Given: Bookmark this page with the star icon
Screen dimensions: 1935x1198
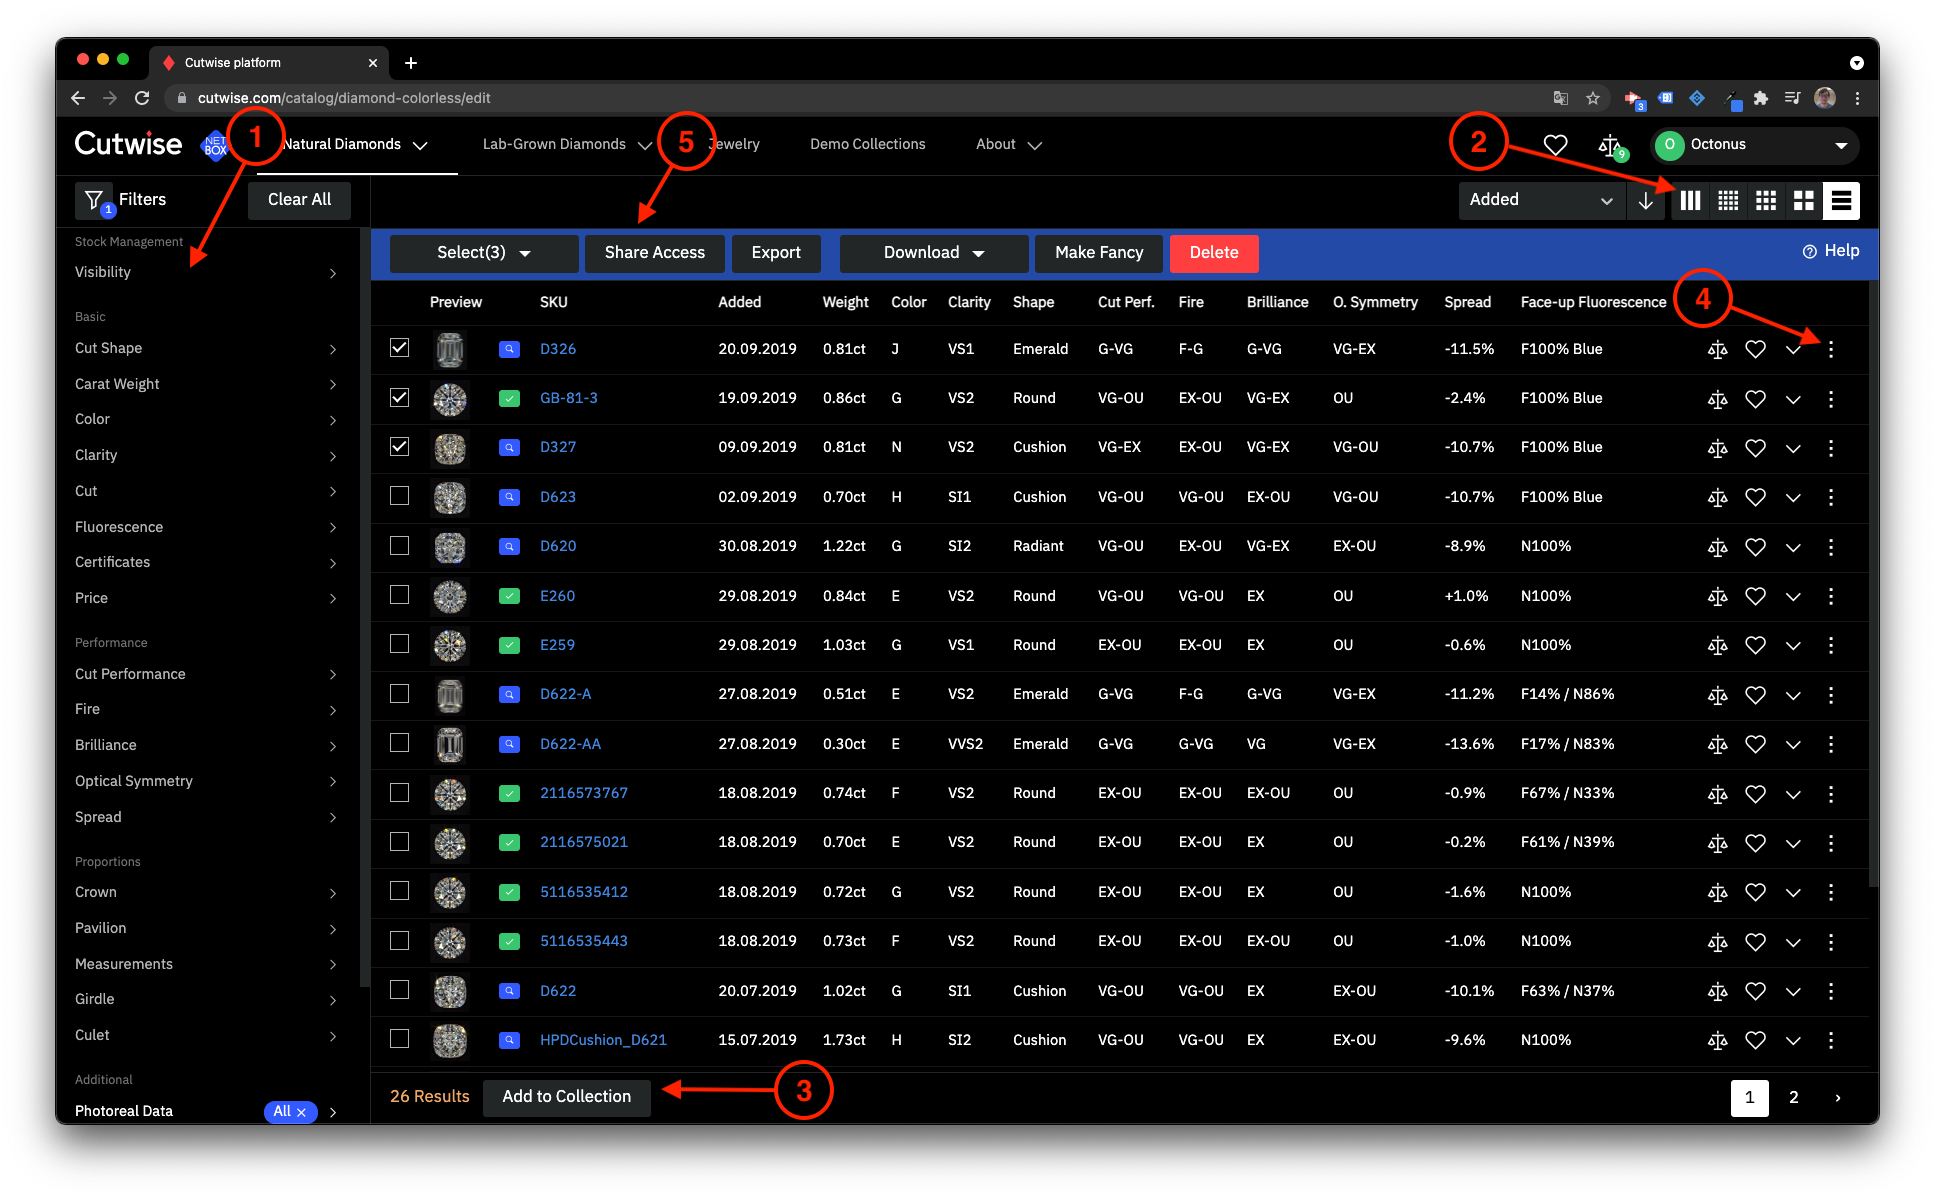Looking at the screenshot, I should (1593, 98).
